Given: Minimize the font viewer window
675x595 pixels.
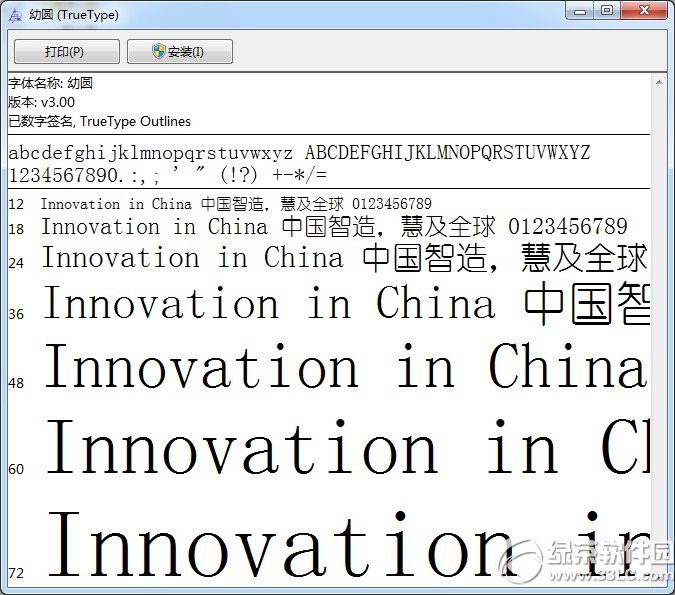Looking at the screenshot, I should (x=579, y=10).
